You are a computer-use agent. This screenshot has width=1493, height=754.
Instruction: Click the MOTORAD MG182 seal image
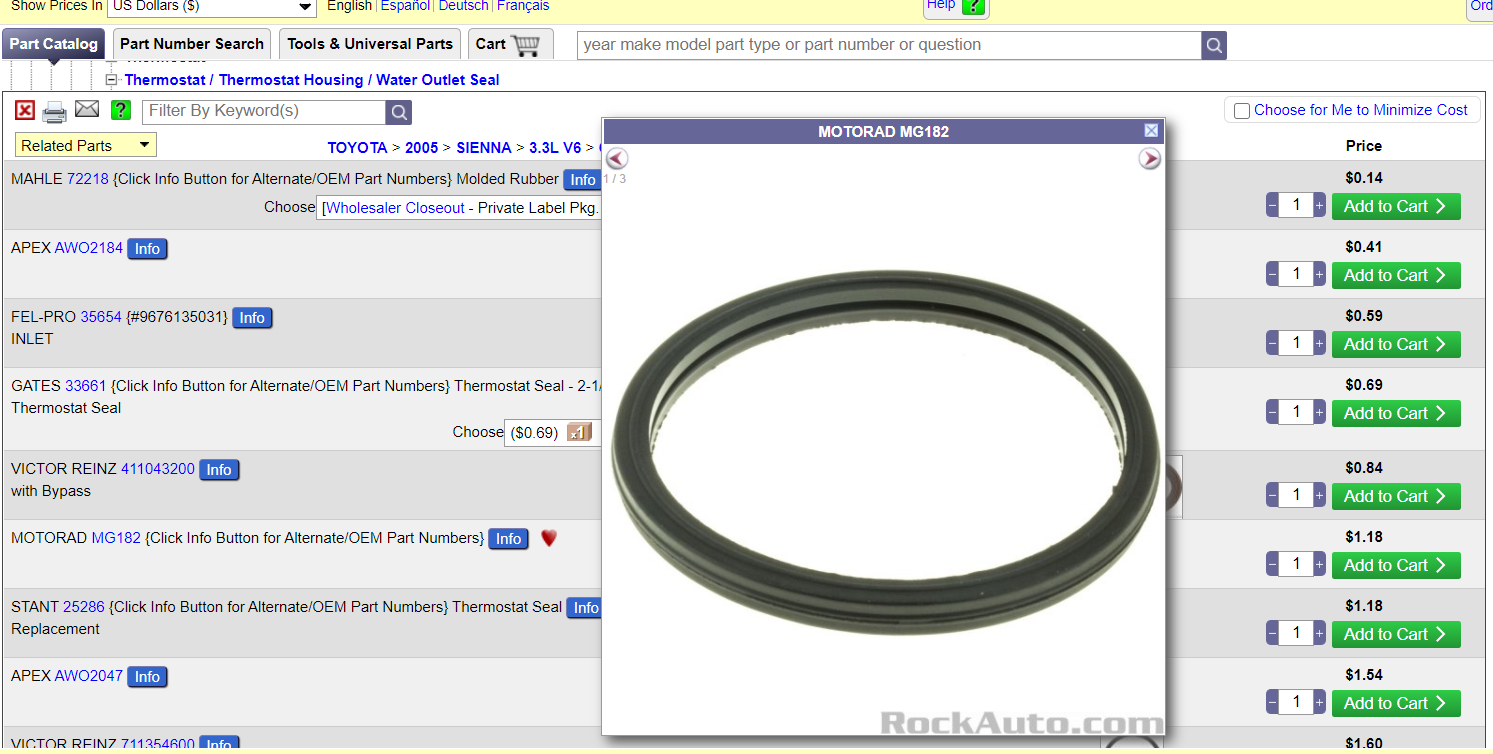click(x=884, y=450)
